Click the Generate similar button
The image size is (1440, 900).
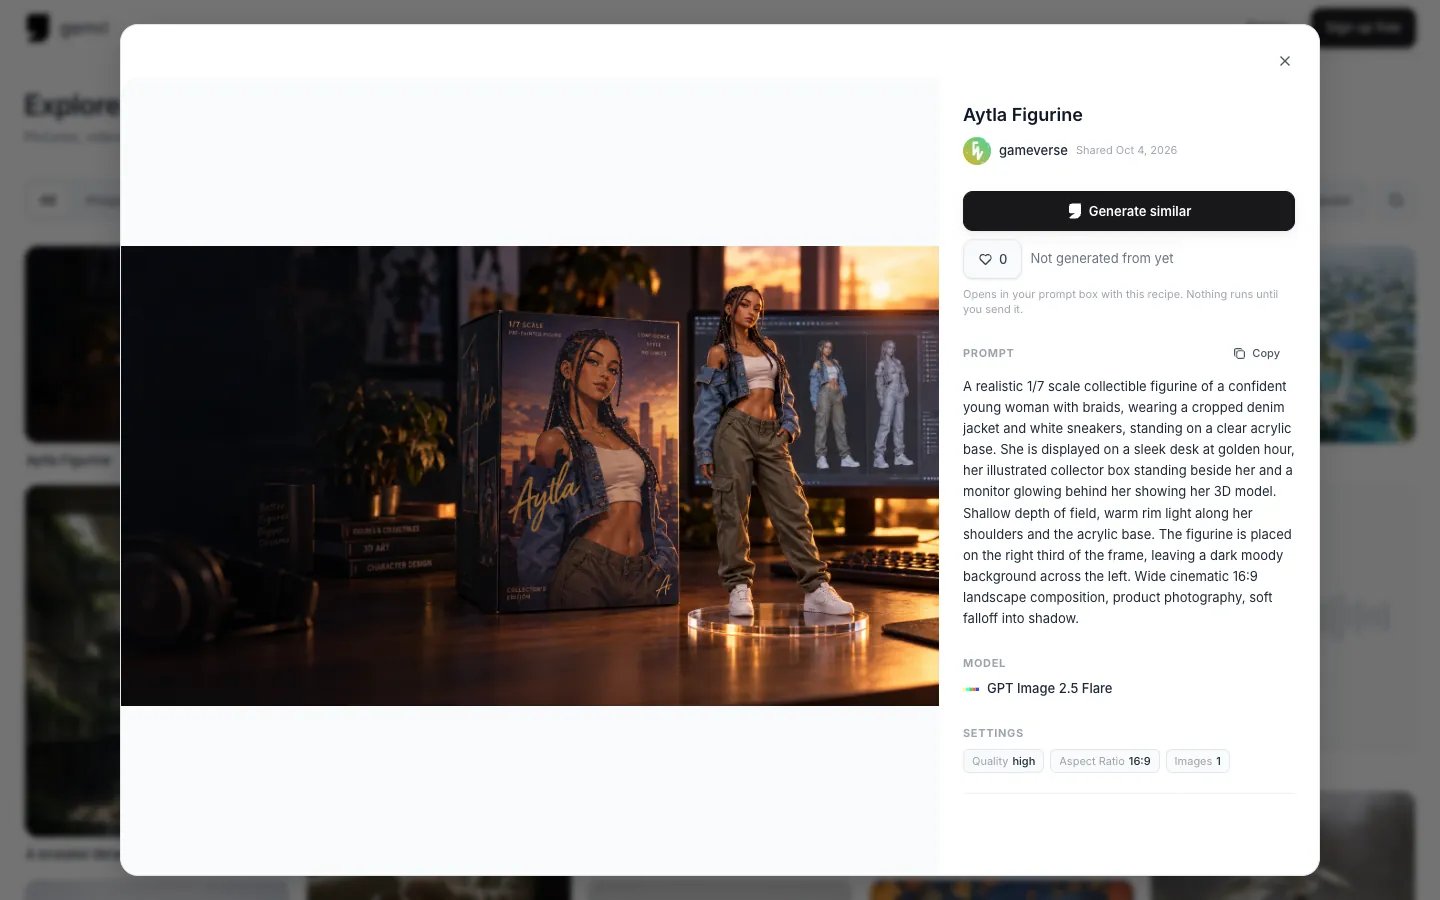(1129, 211)
